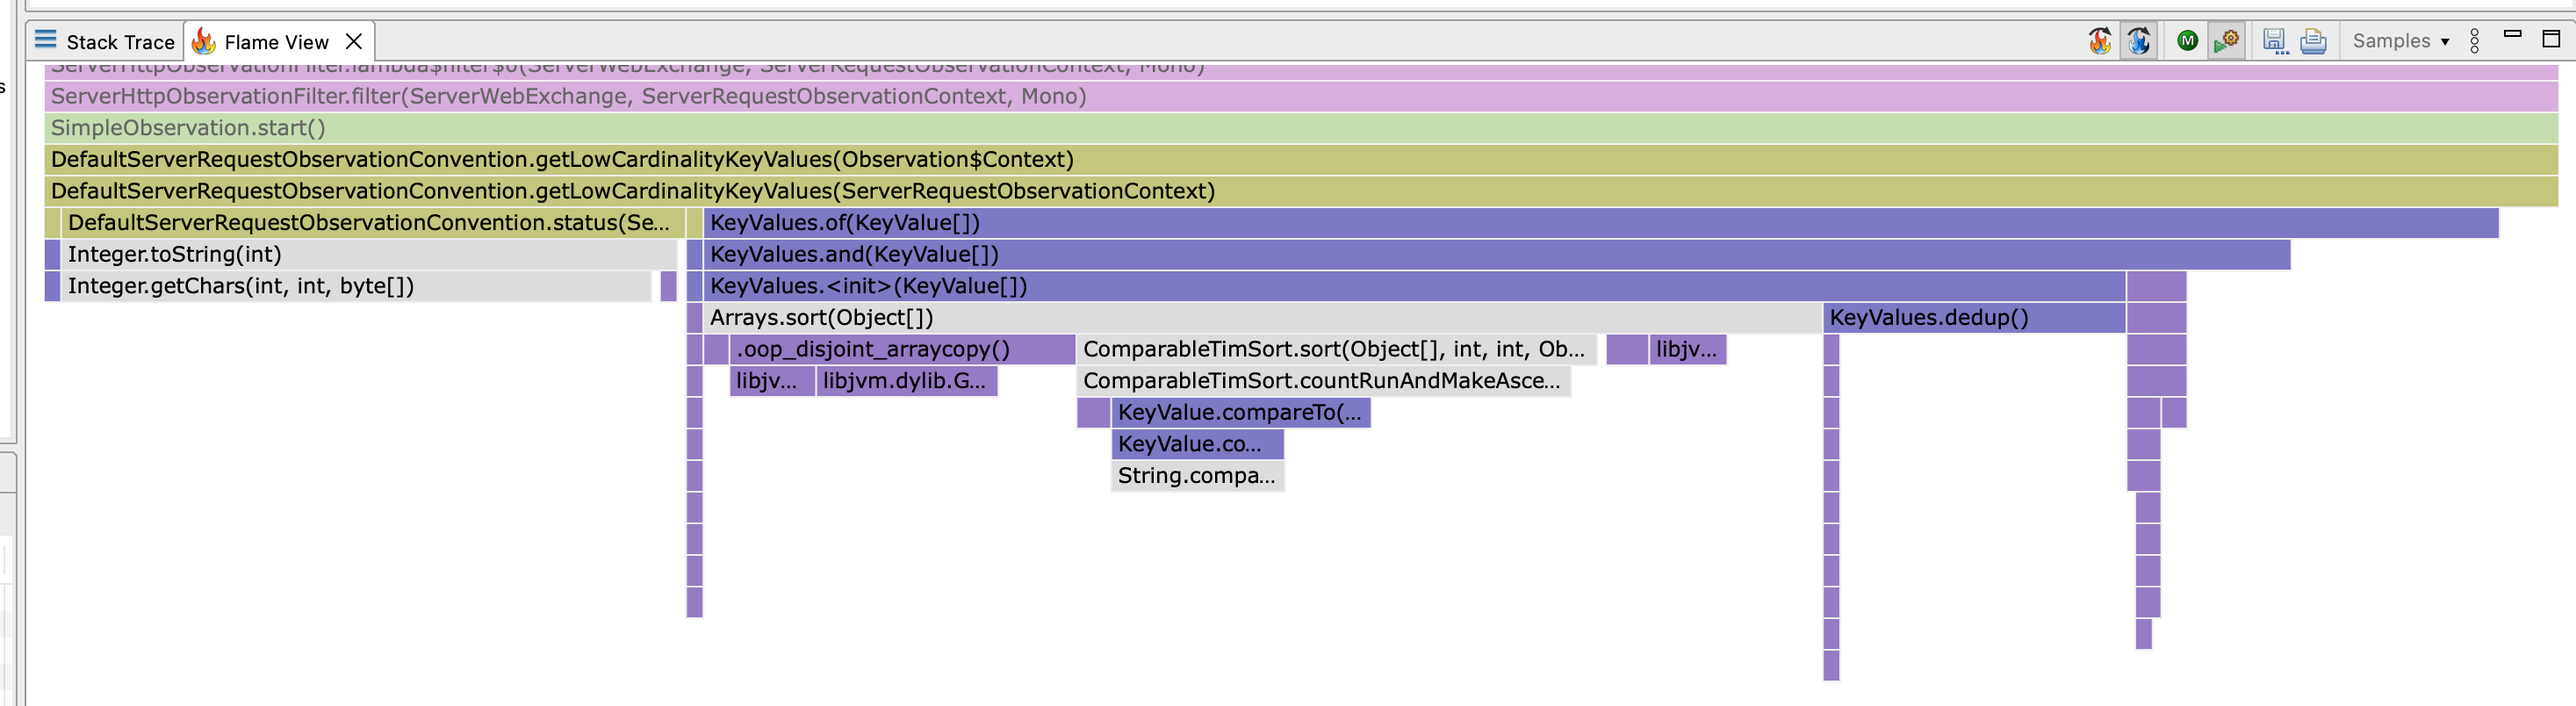Select the KeyValues.dedup() frame

(1974, 317)
